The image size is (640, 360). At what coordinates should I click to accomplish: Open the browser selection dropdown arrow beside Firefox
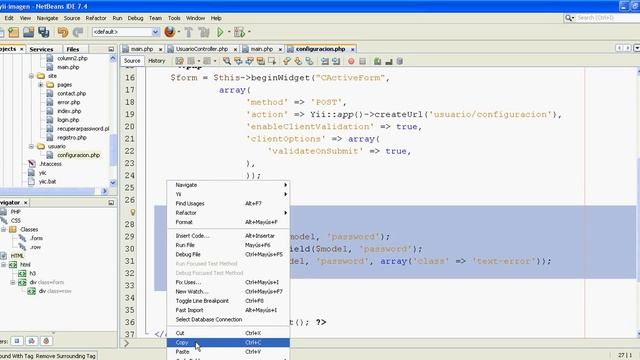(x=179, y=32)
